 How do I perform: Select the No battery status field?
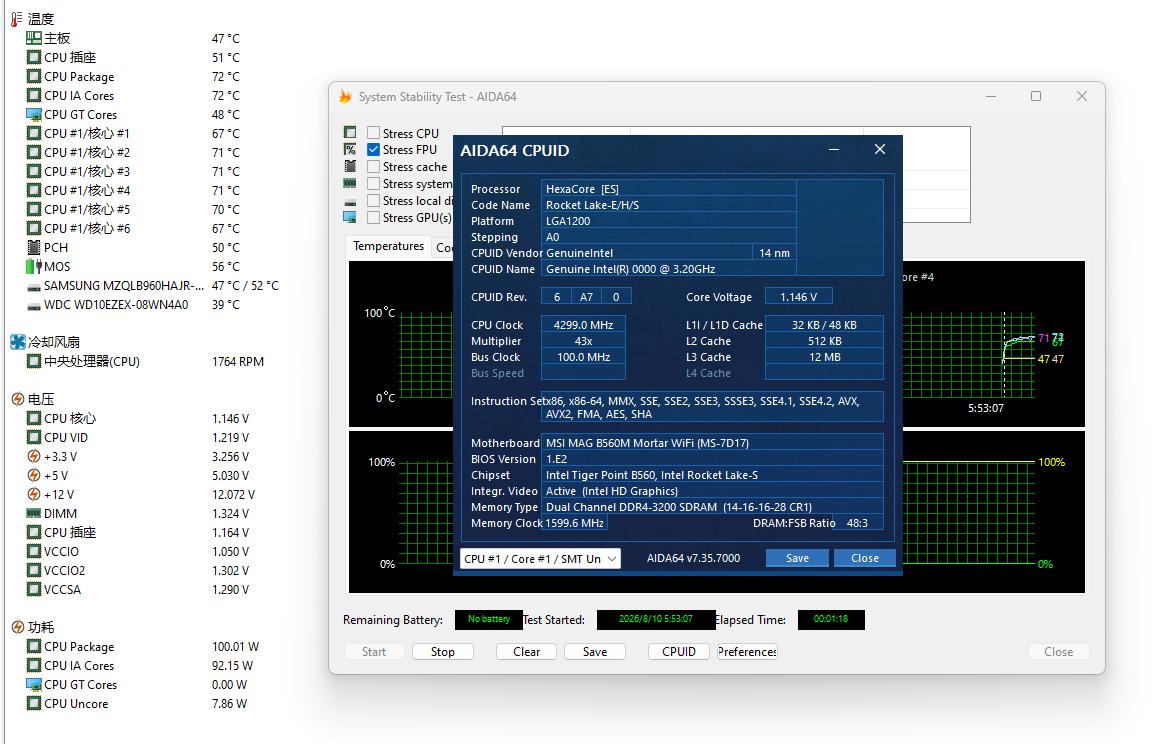pos(489,620)
